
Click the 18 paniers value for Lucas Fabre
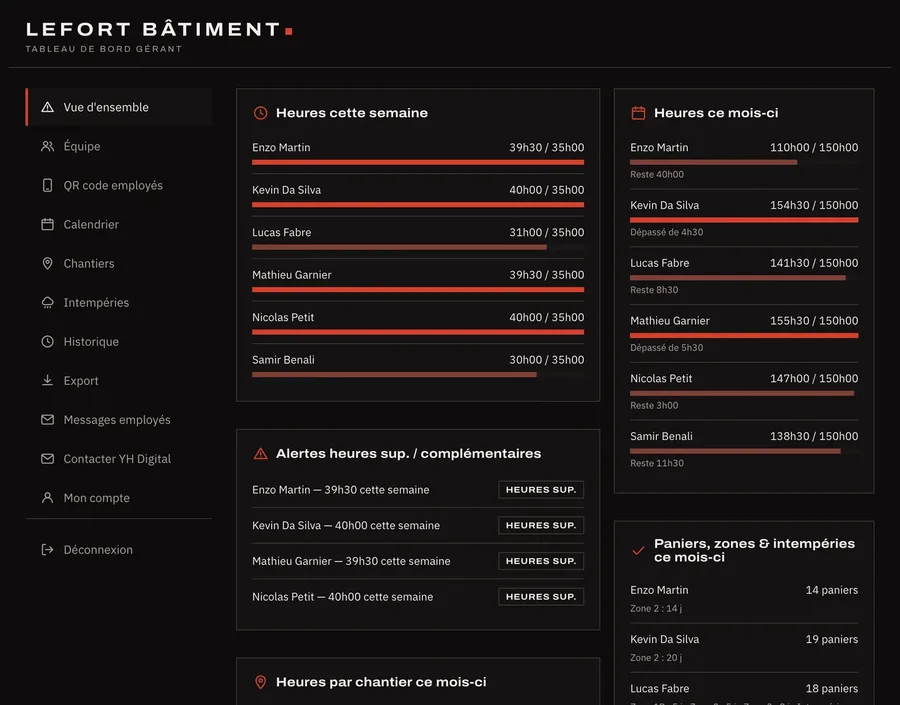pyautogui.click(x=832, y=689)
